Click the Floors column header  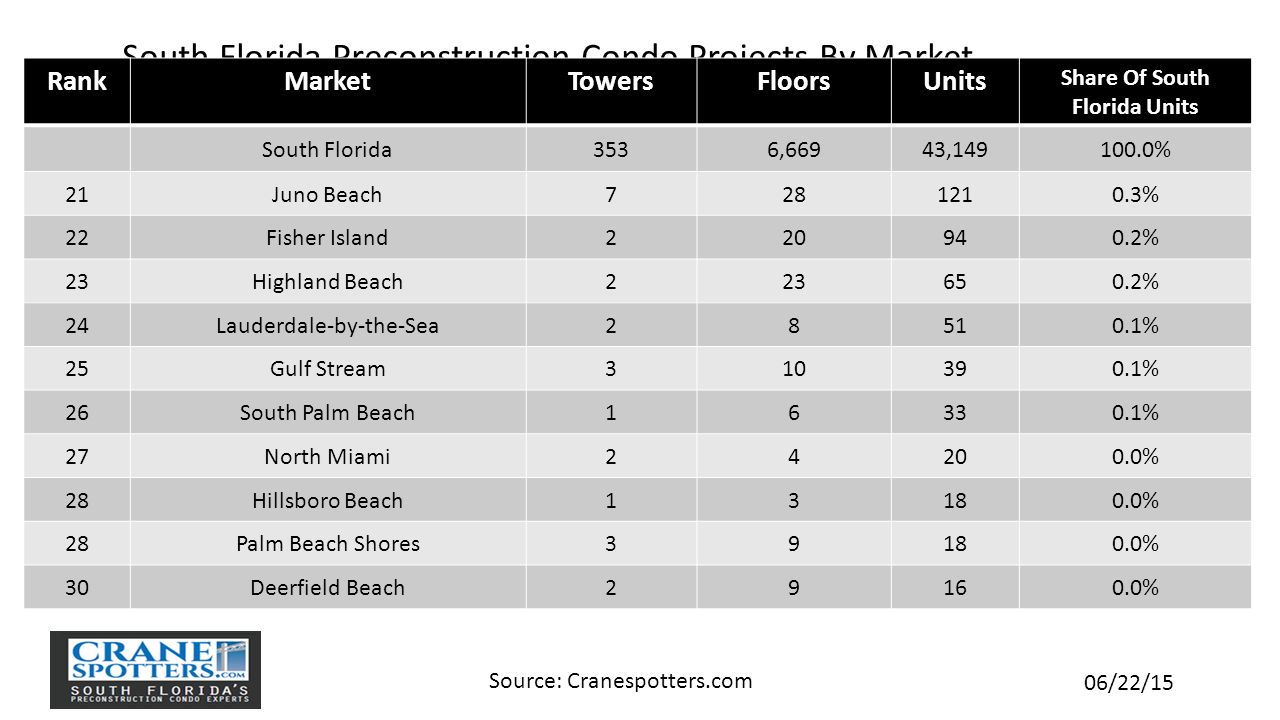pyautogui.click(x=793, y=81)
